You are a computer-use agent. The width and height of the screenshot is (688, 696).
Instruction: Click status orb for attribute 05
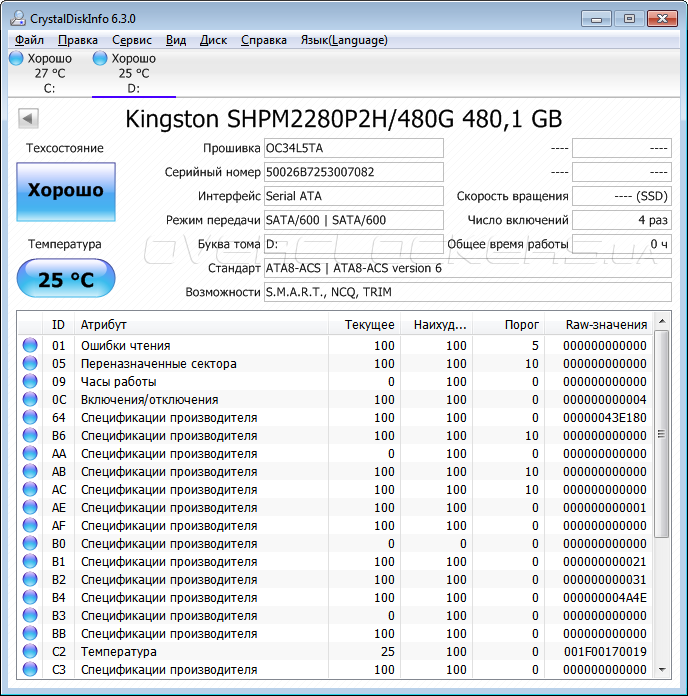click(x=30, y=363)
